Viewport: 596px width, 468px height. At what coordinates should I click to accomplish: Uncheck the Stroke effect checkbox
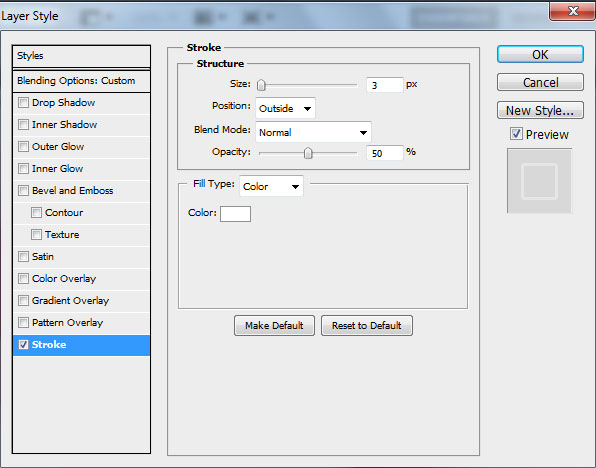coord(23,345)
